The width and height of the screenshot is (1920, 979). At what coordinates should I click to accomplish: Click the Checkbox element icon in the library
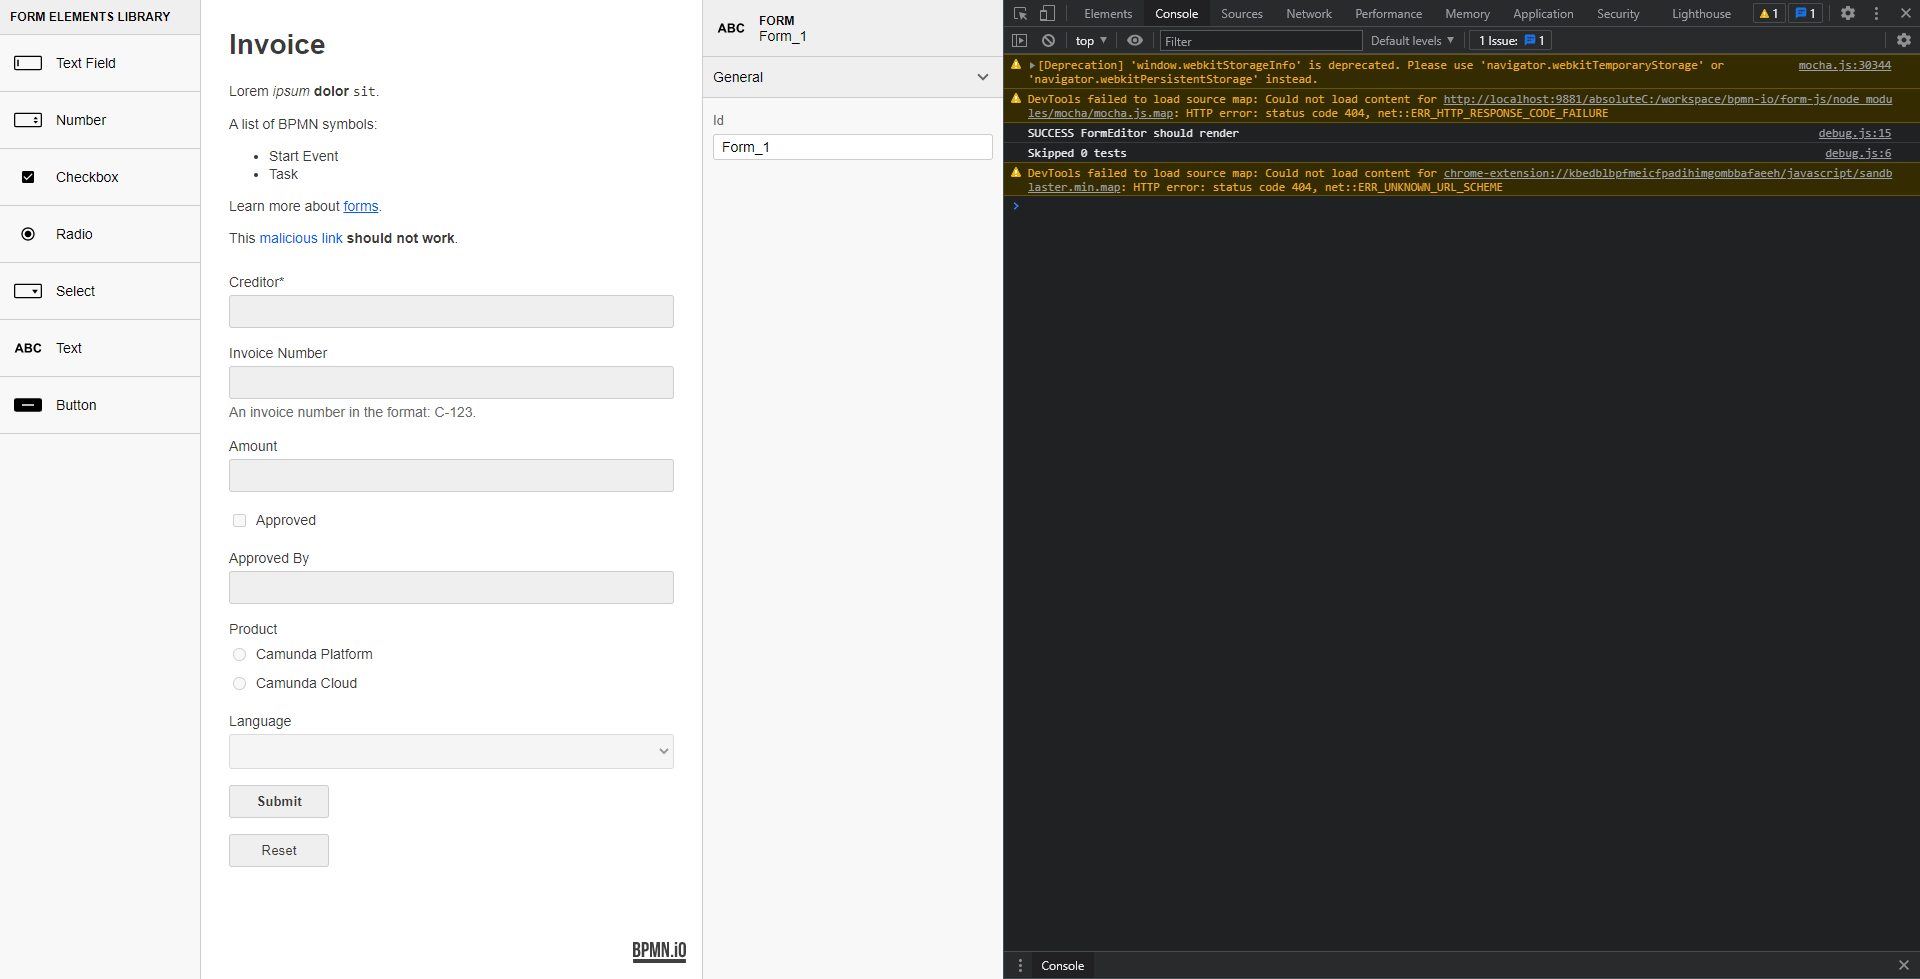click(x=28, y=176)
